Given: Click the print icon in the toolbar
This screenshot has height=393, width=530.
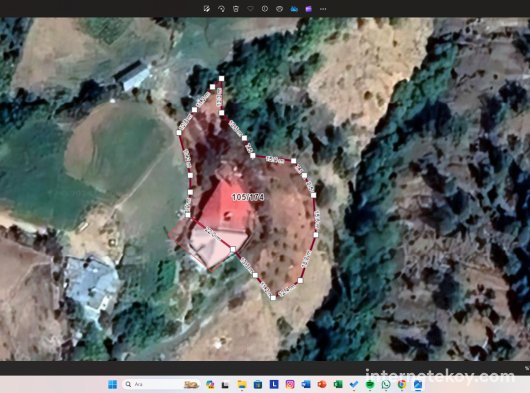Looking at the screenshot, I should pos(279,9).
